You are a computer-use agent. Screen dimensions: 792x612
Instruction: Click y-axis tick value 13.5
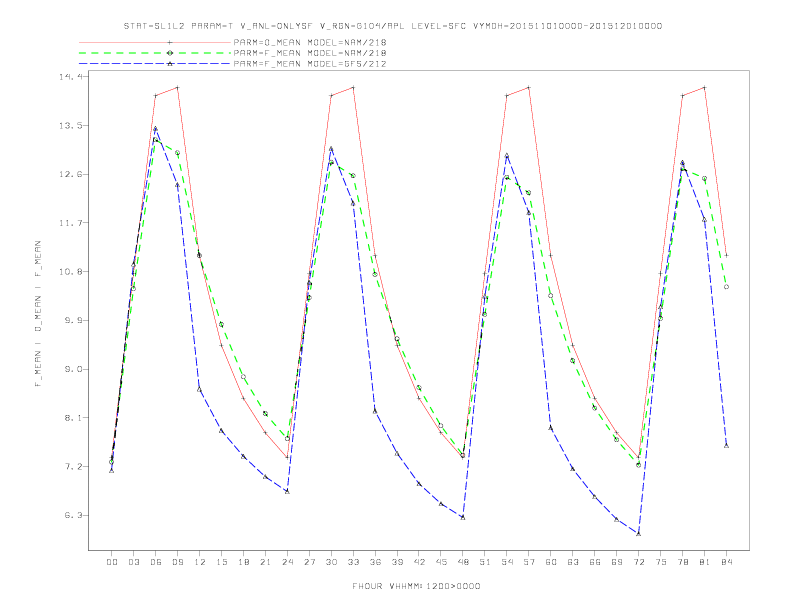coord(70,126)
